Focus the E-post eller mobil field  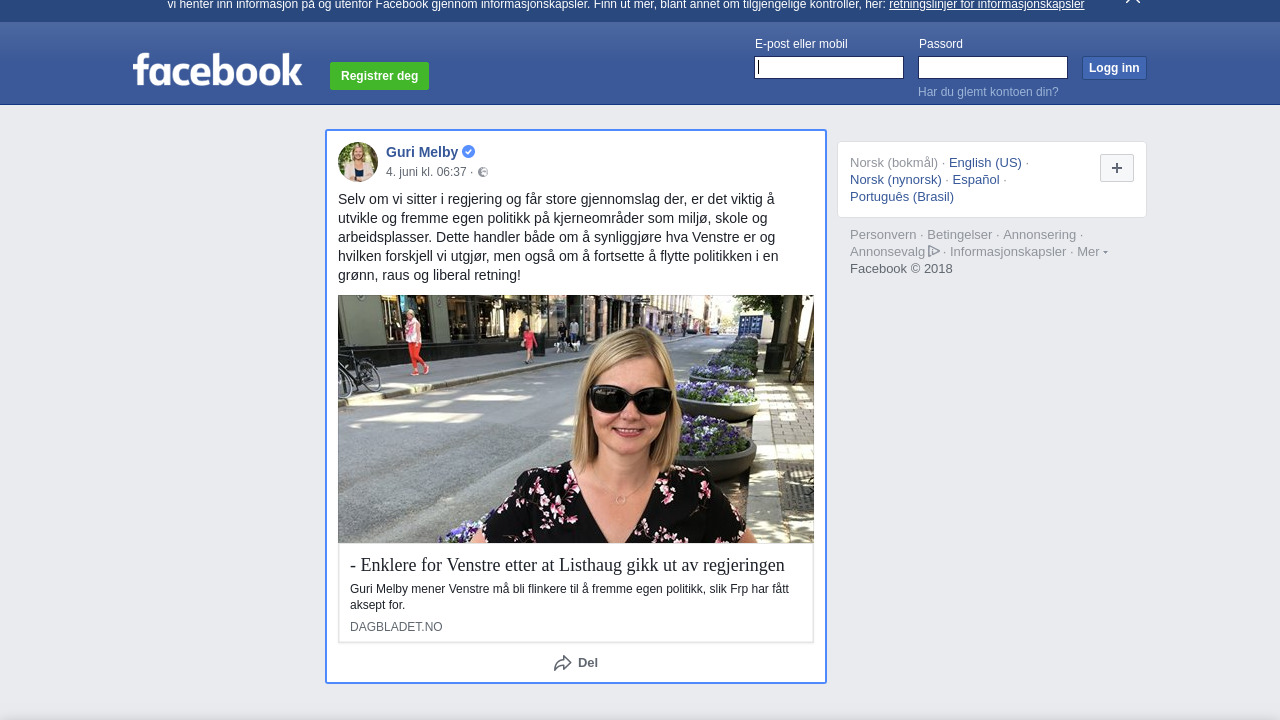click(x=829, y=68)
